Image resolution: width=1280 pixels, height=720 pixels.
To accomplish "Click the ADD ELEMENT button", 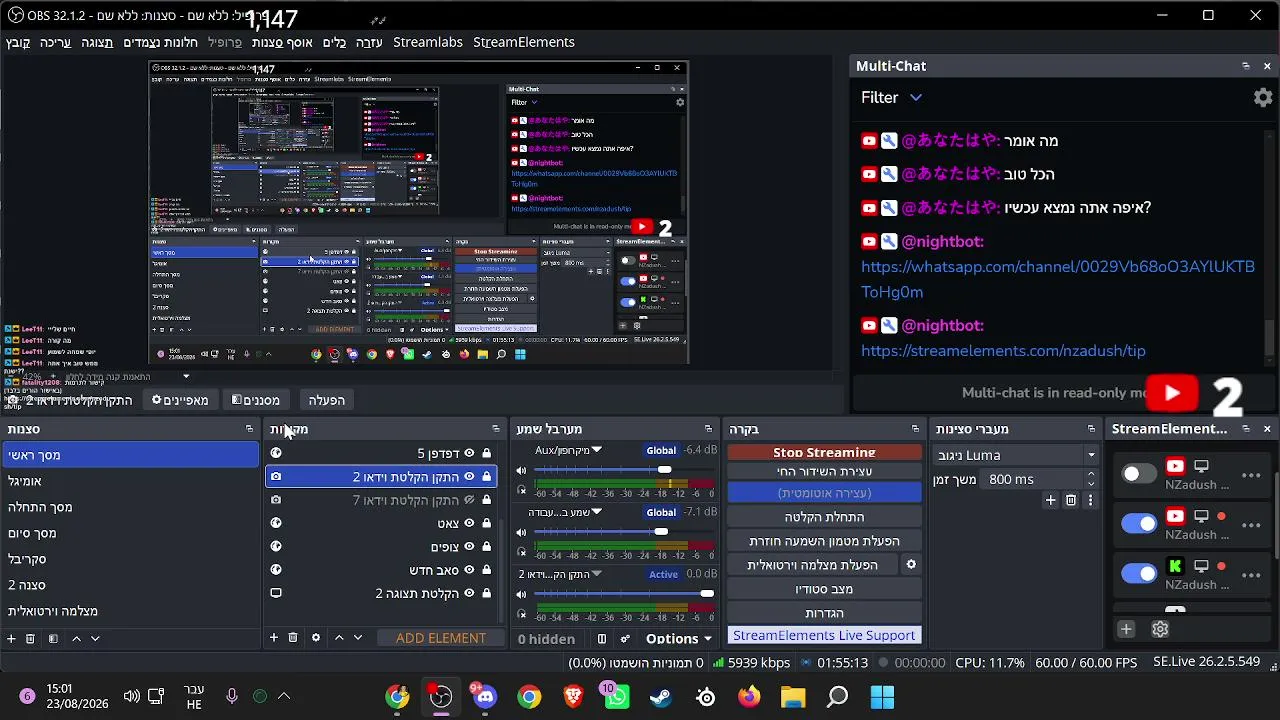I will (441, 638).
